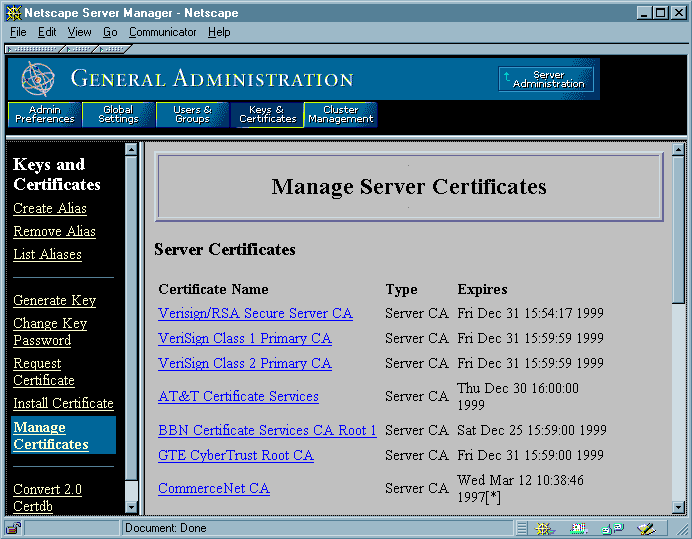Click sidebar scrollbar up arrow
Screen dimensions: 692x539
point(131,150)
